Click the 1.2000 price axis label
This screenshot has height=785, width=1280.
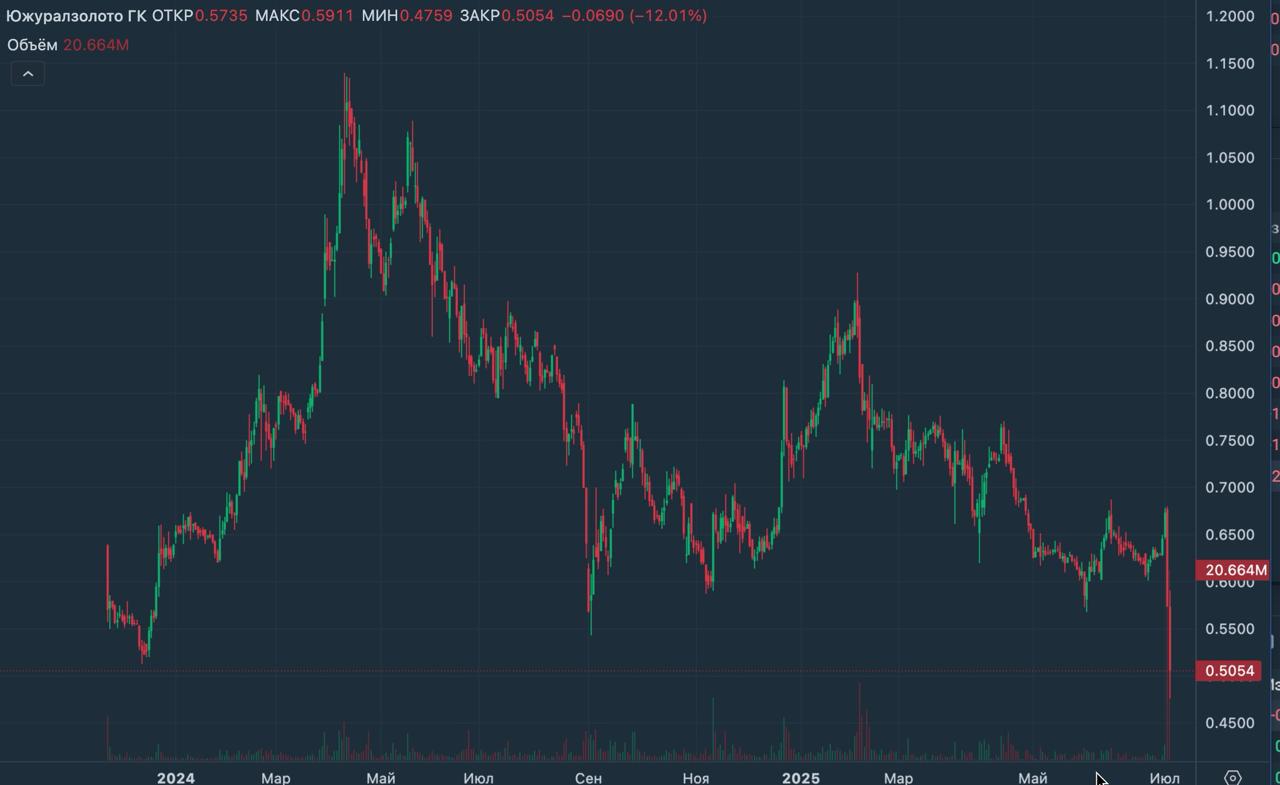pos(1230,16)
